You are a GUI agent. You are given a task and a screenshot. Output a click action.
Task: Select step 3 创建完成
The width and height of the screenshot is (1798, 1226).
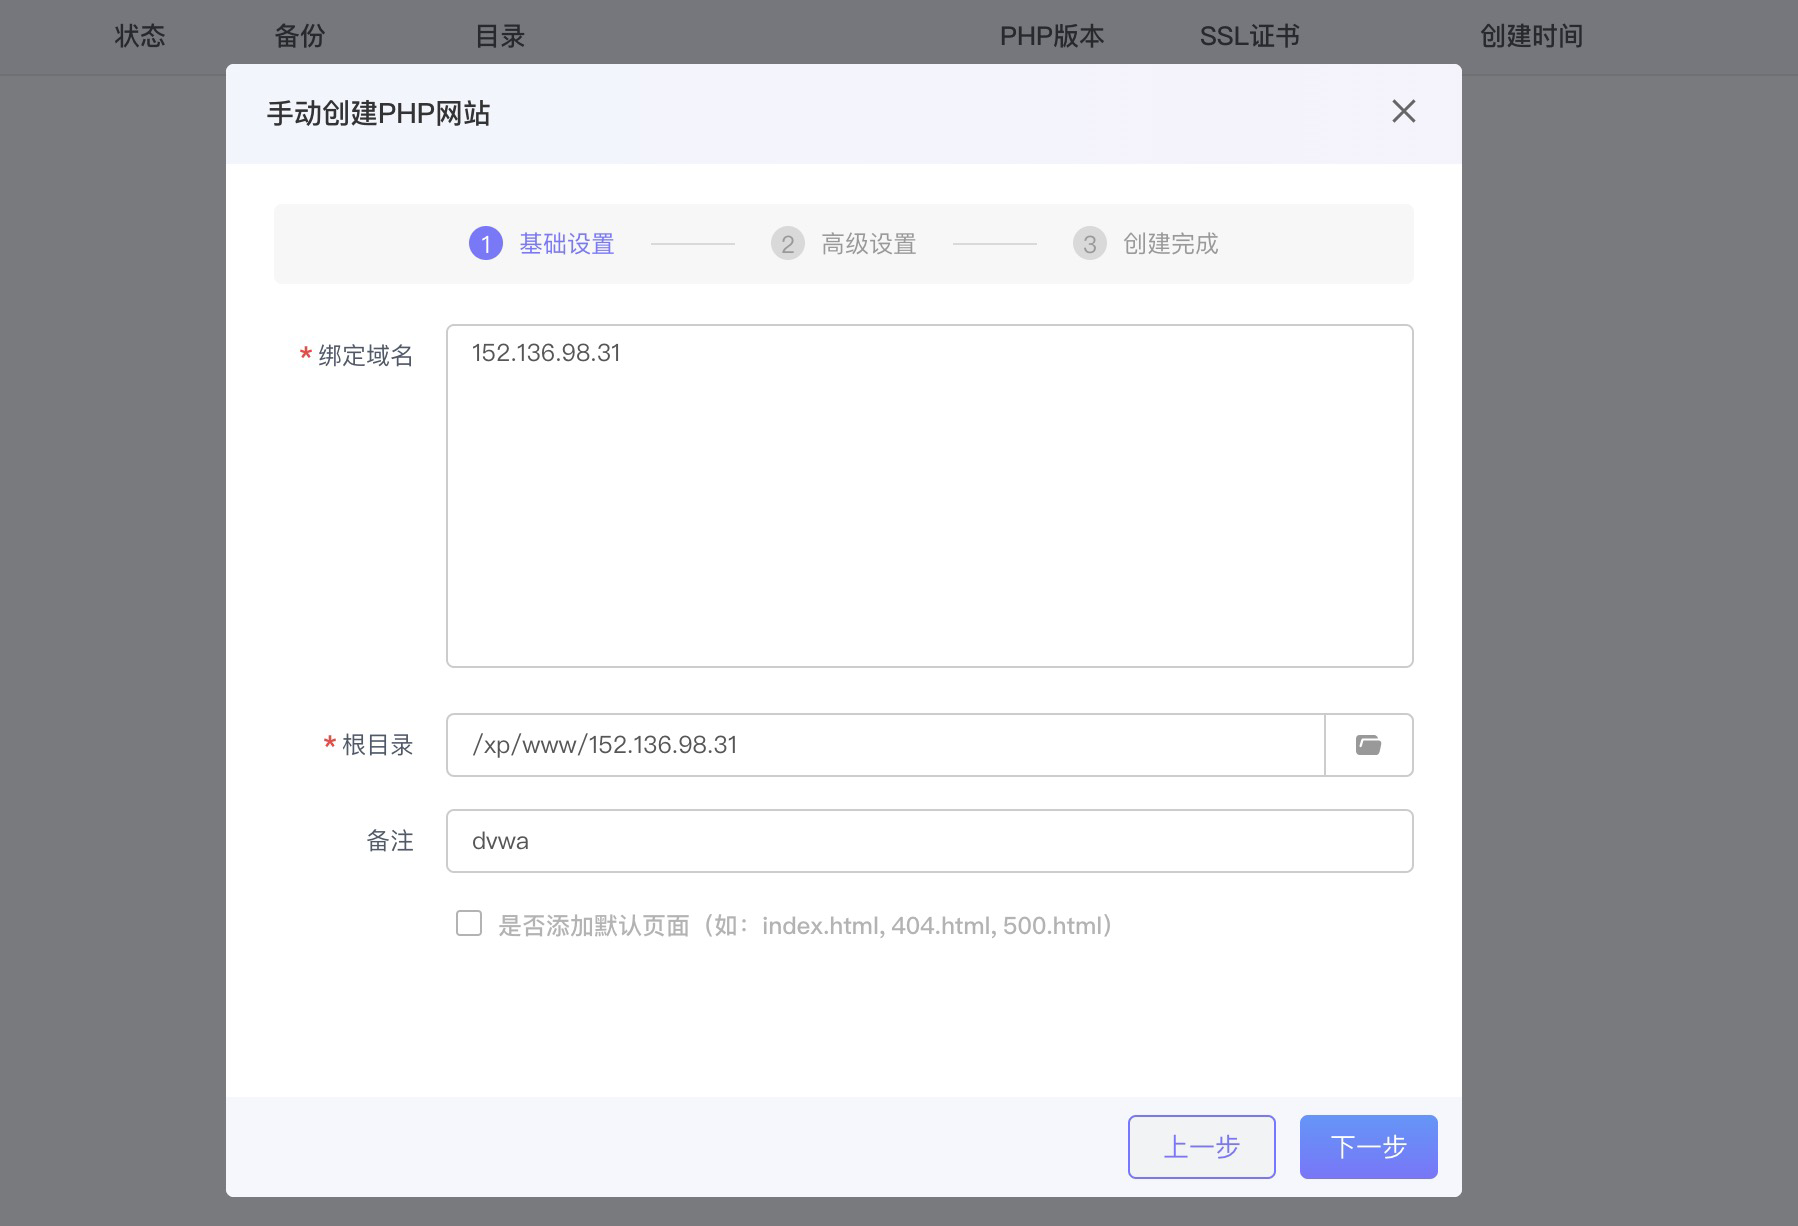coord(1146,244)
